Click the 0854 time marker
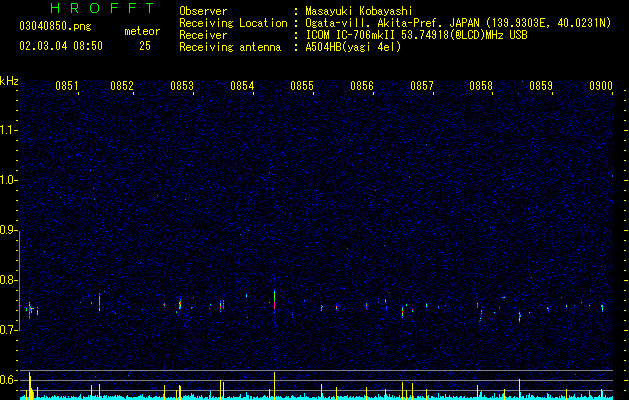Viewport: 629px width, 400px height. [242, 86]
